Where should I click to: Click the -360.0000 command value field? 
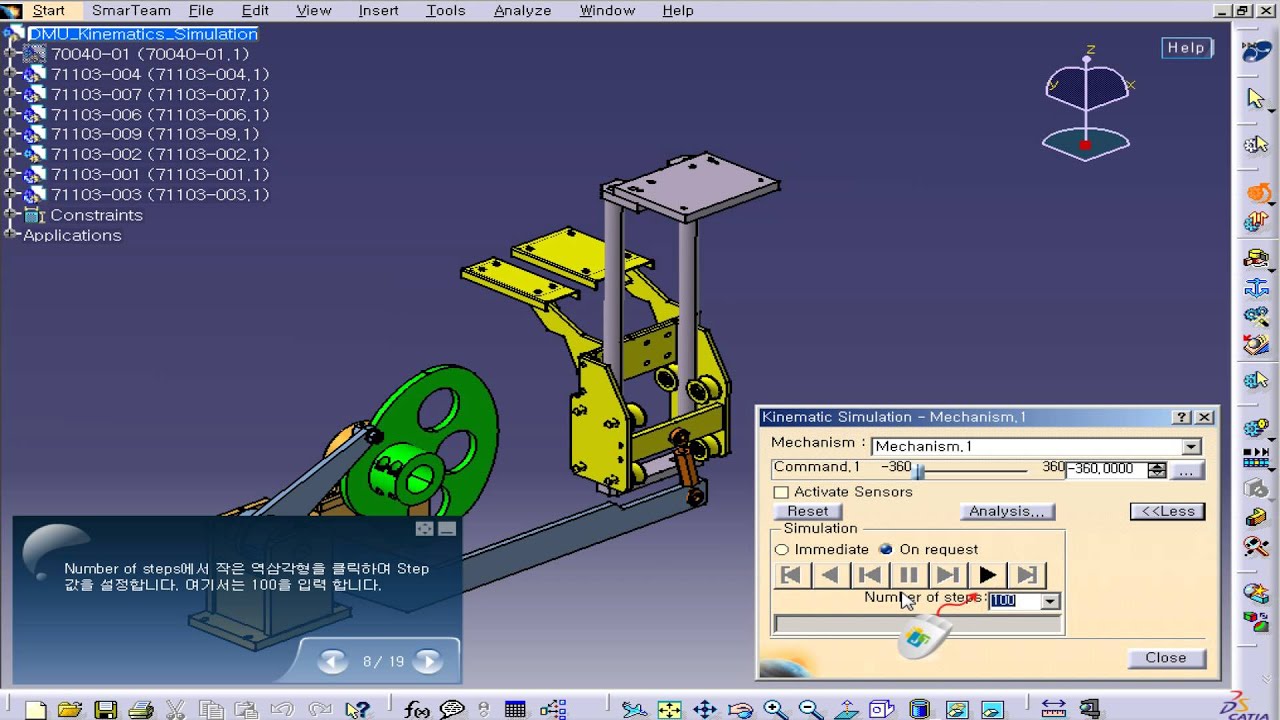pos(1107,469)
